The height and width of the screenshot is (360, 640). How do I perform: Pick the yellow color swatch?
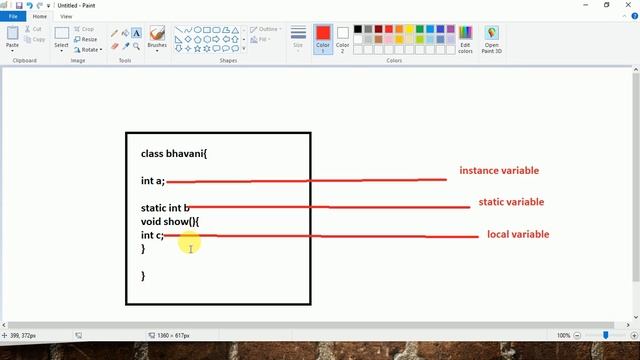pyautogui.click(x=409, y=29)
